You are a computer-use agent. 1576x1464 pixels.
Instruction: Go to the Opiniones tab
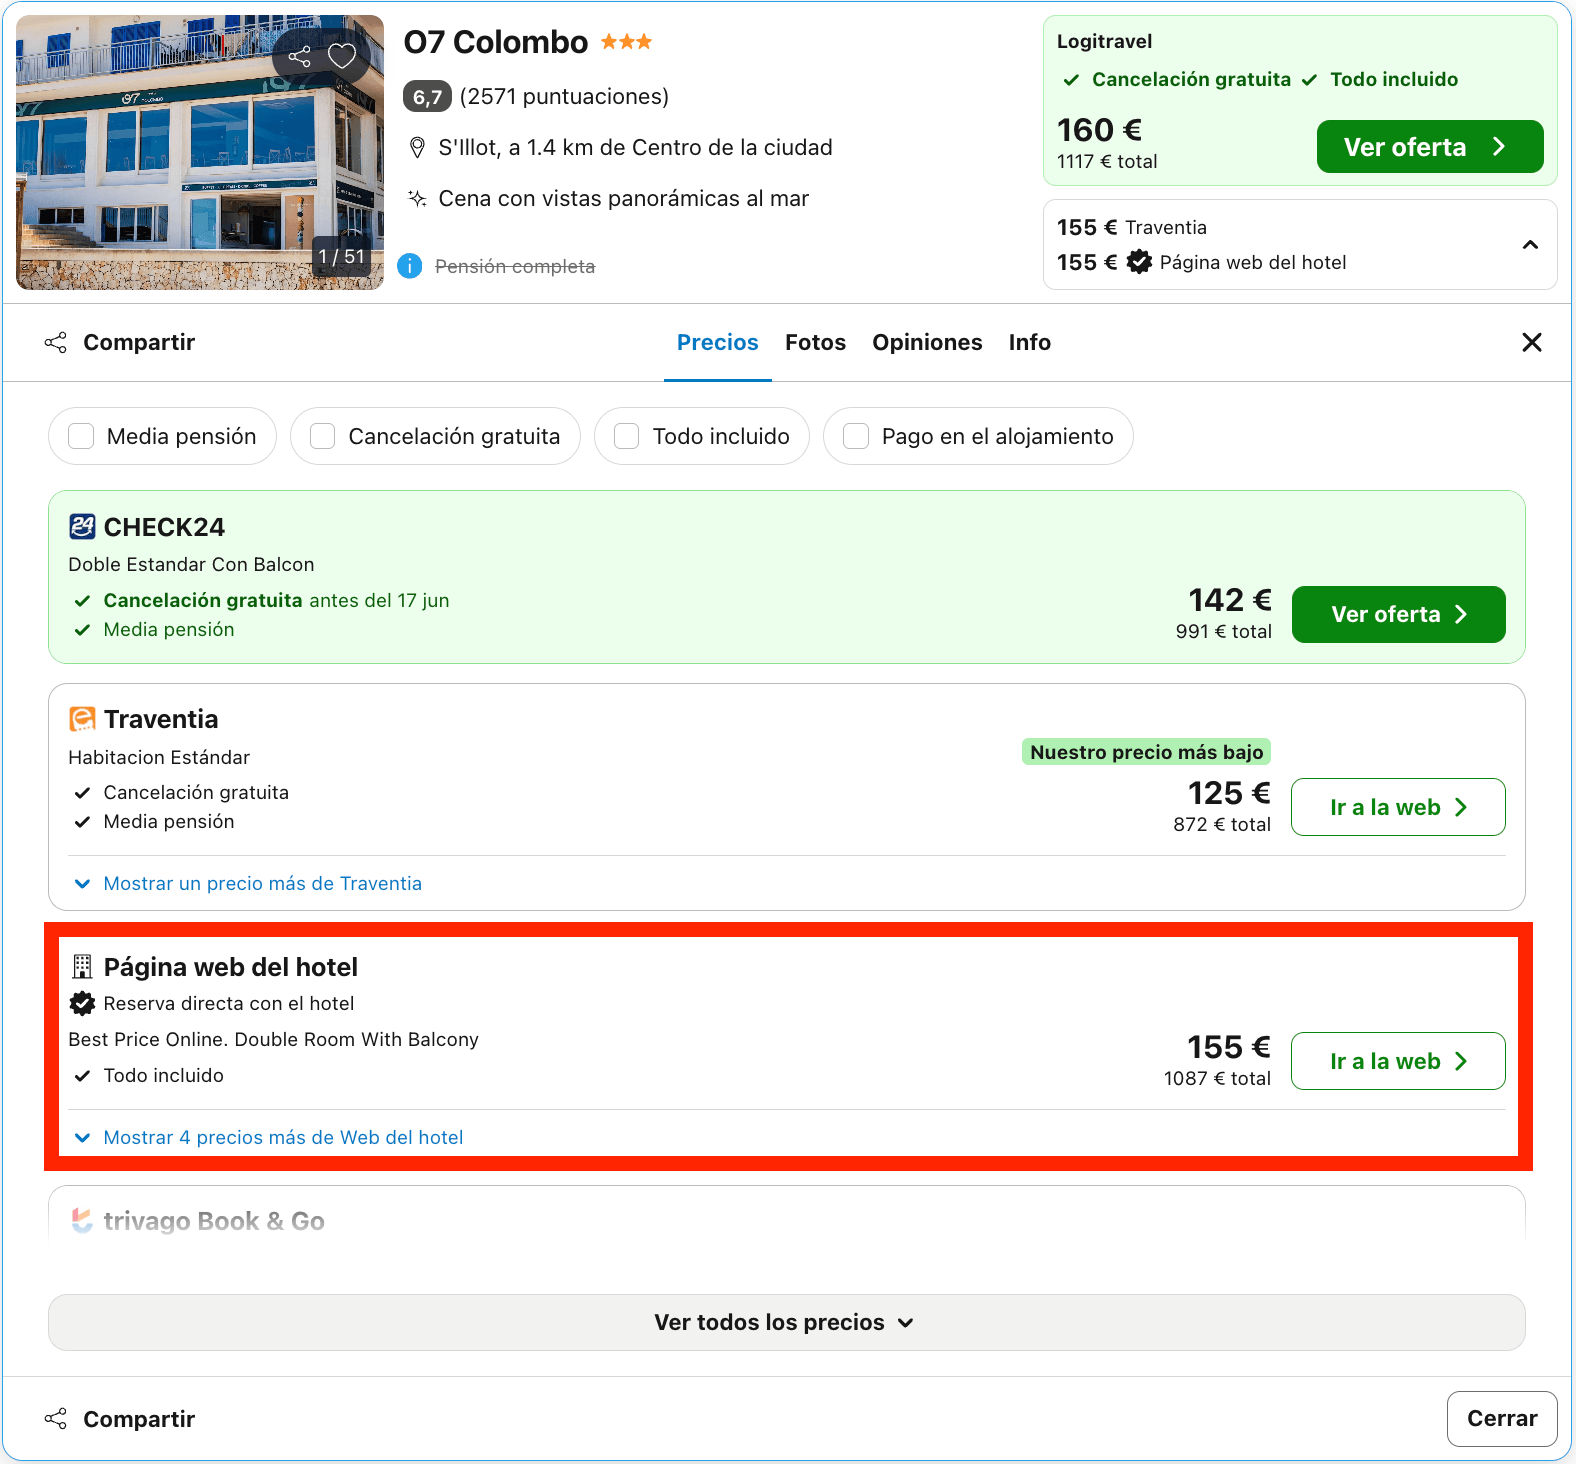pos(927,342)
